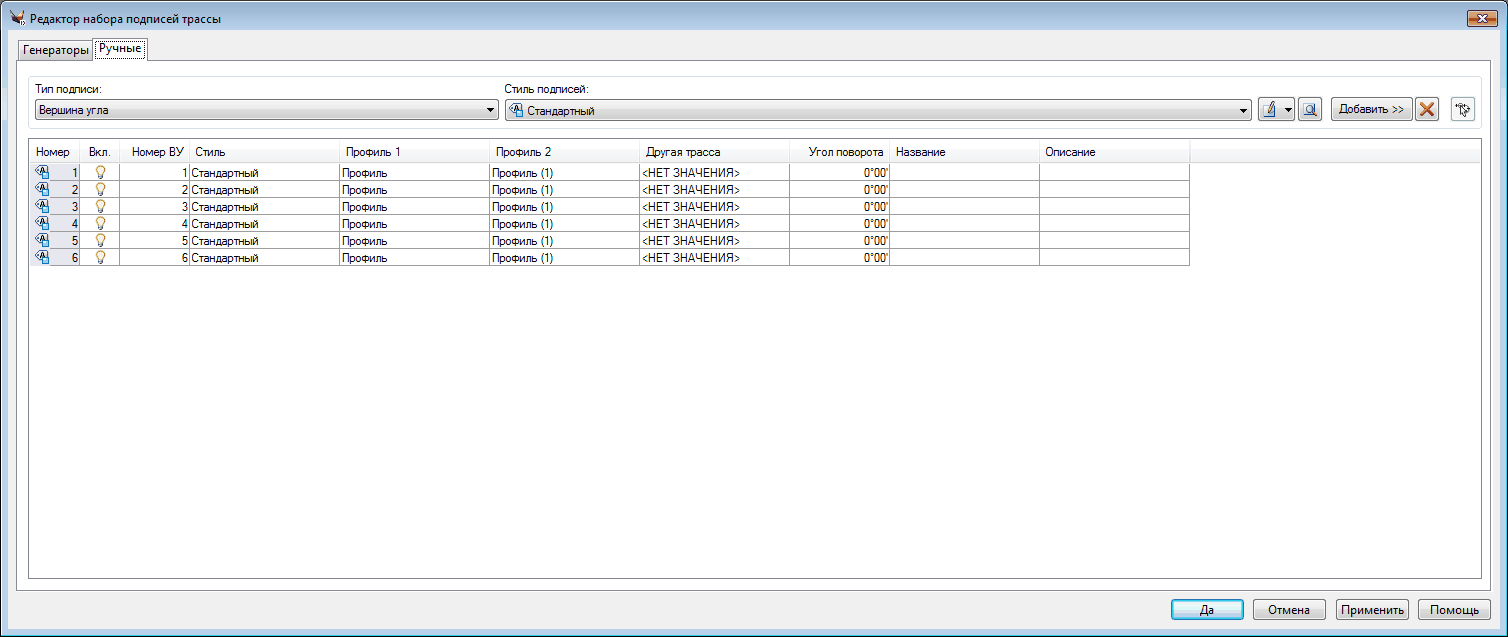This screenshot has height=637, width=1508.
Task: Select the Ручные tab
Action: 120,49
